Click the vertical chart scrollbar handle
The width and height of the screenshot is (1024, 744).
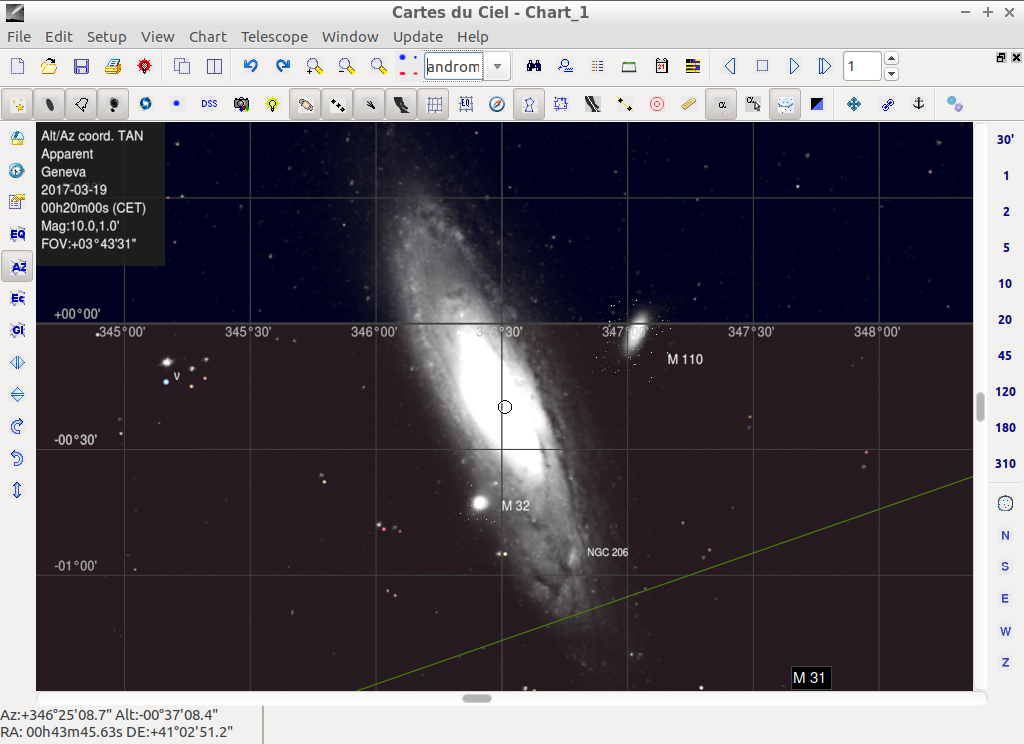980,407
